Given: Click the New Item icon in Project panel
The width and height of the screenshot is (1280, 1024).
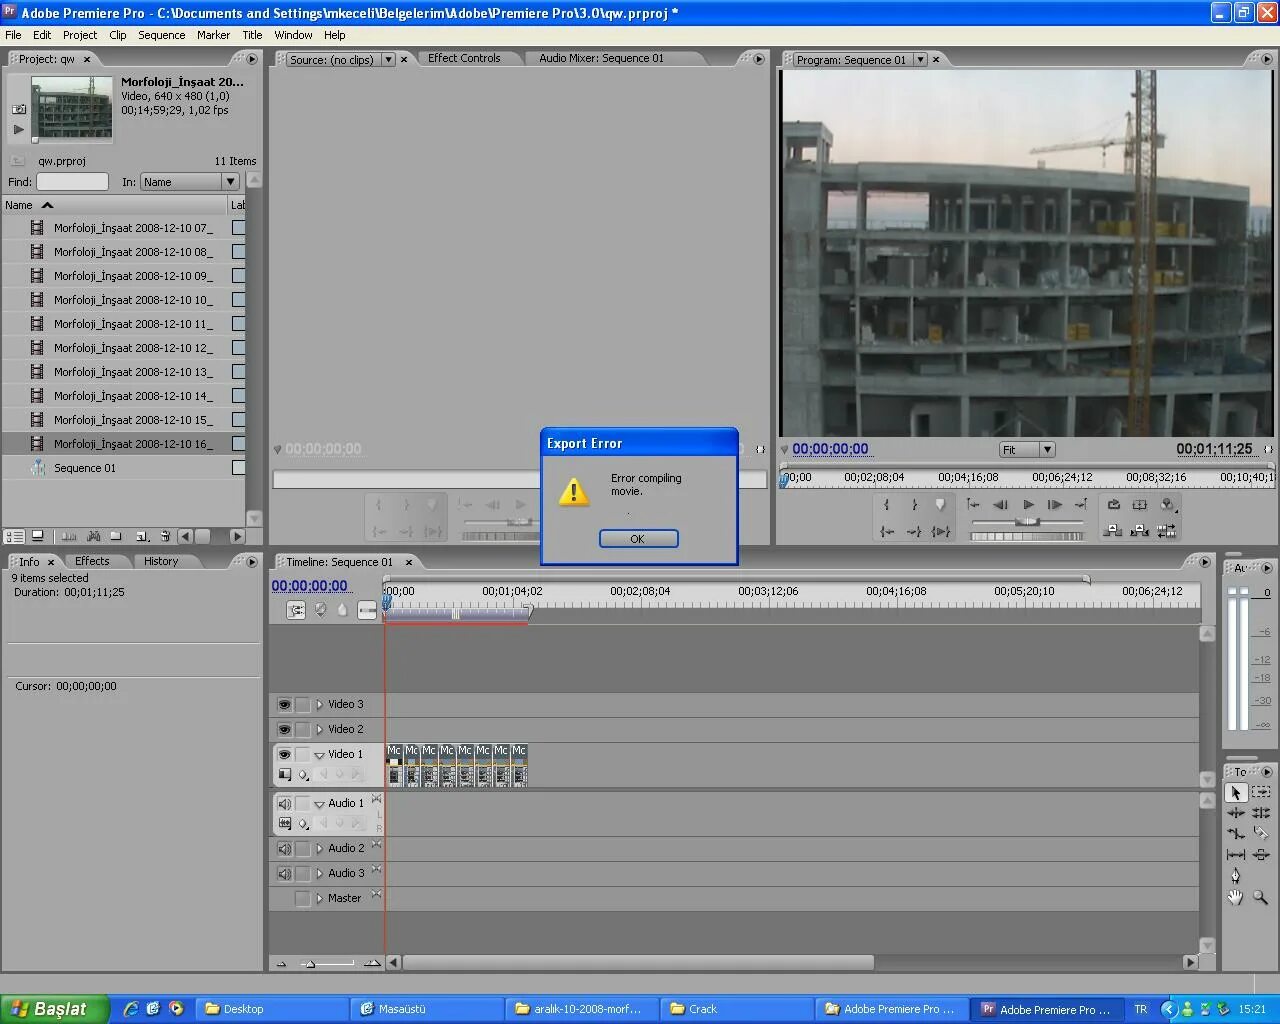Looking at the screenshot, I should (x=141, y=536).
